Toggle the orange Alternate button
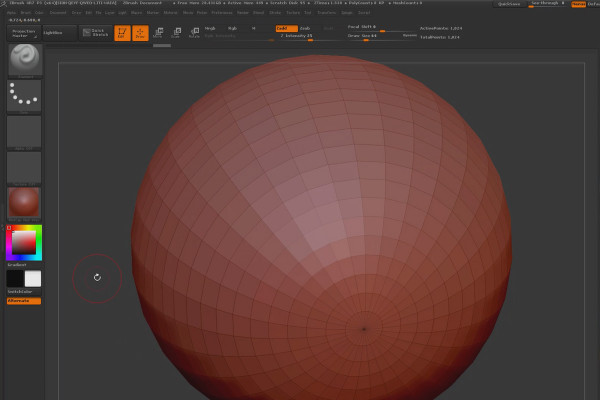Screen dimensions: 600x400 [24, 301]
